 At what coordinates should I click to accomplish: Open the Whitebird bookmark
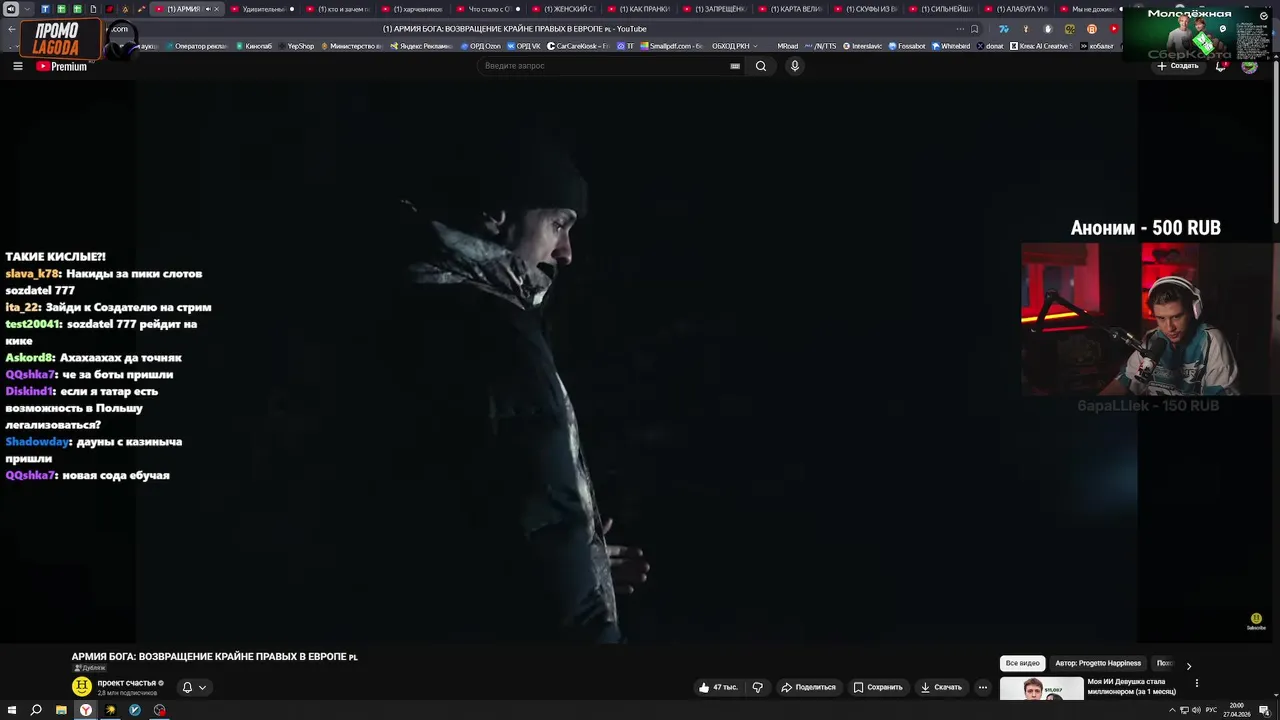pyautogui.click(x=951, y=46)
